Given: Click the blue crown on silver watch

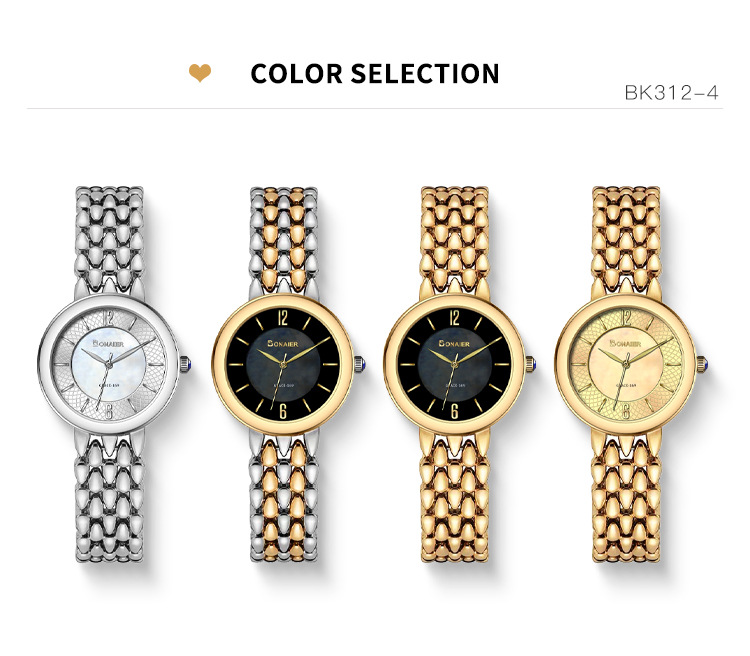Looking at the screenshot, I should click(x=186, y=365).
